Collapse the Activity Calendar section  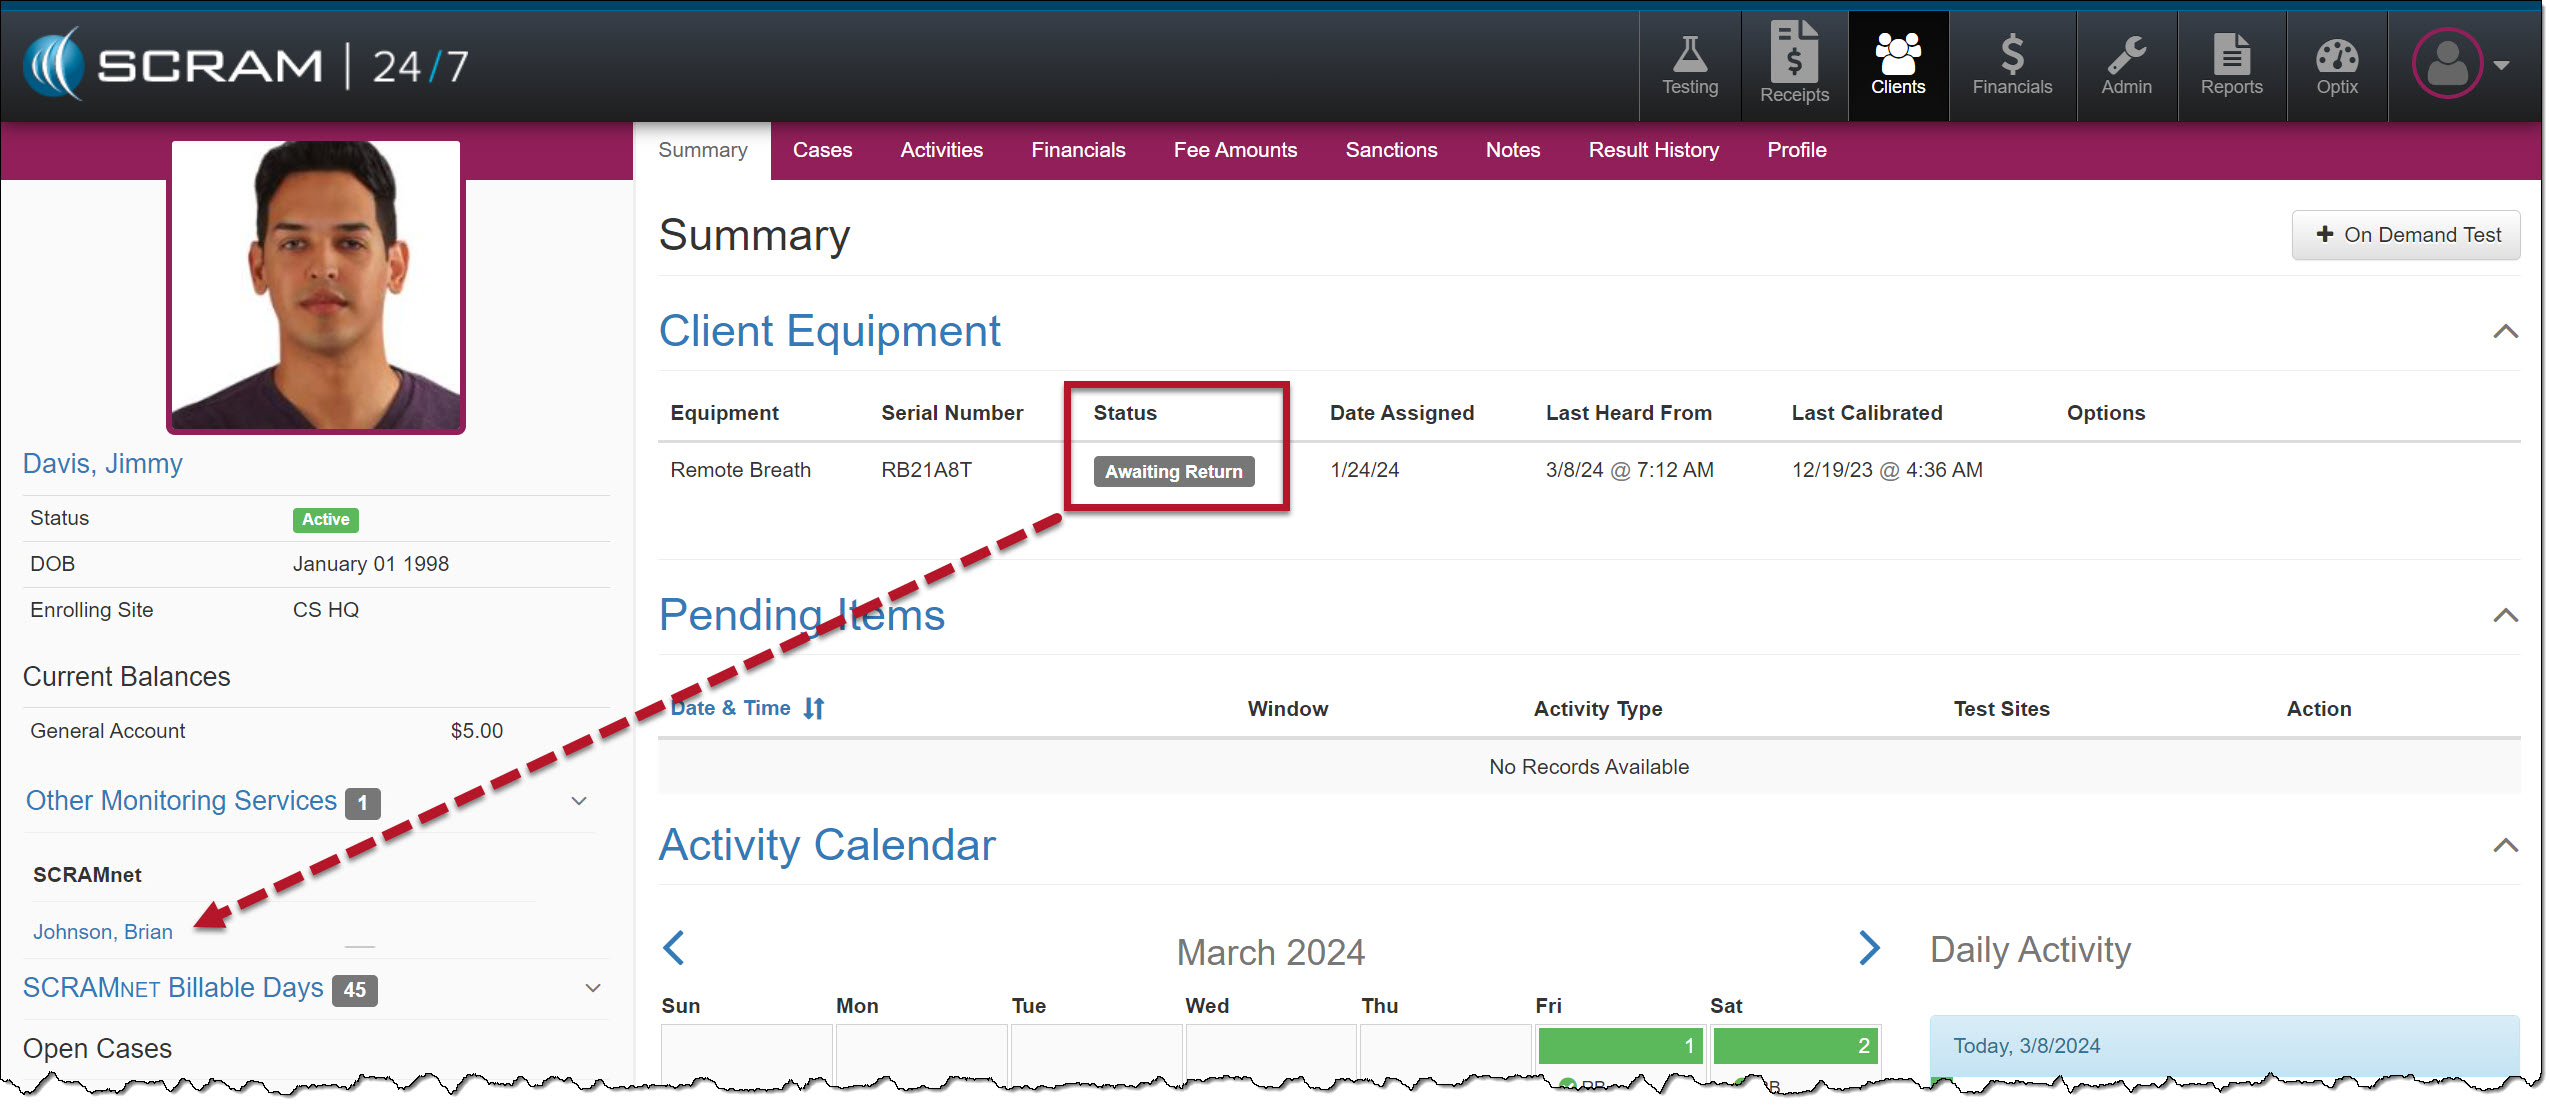(2504, 845)
